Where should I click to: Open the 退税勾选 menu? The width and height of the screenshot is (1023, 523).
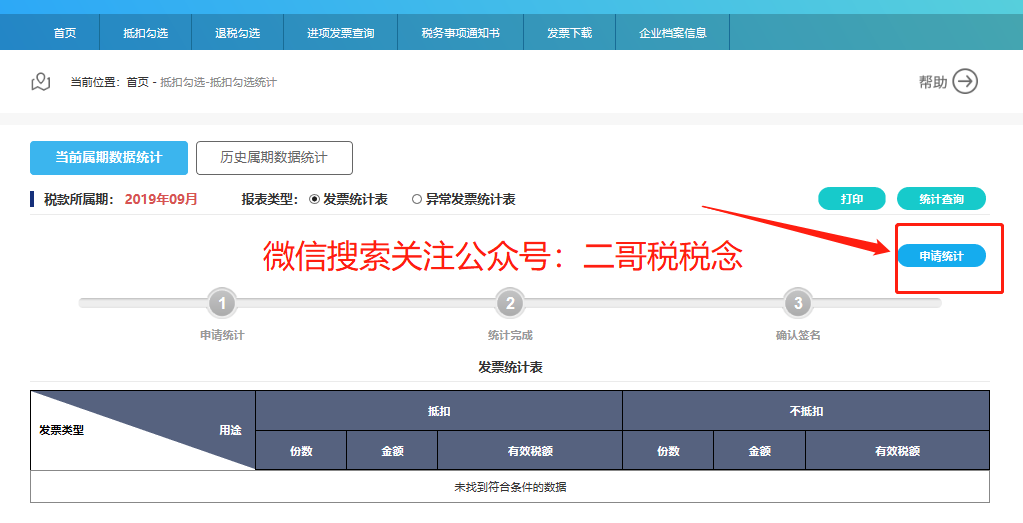(237, 33)
